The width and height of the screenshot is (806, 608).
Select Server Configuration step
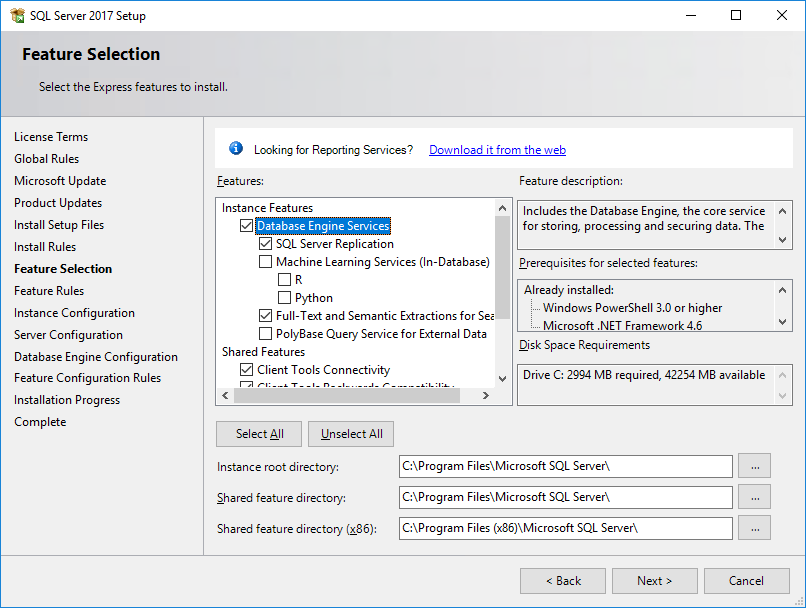tap(68, 335)
